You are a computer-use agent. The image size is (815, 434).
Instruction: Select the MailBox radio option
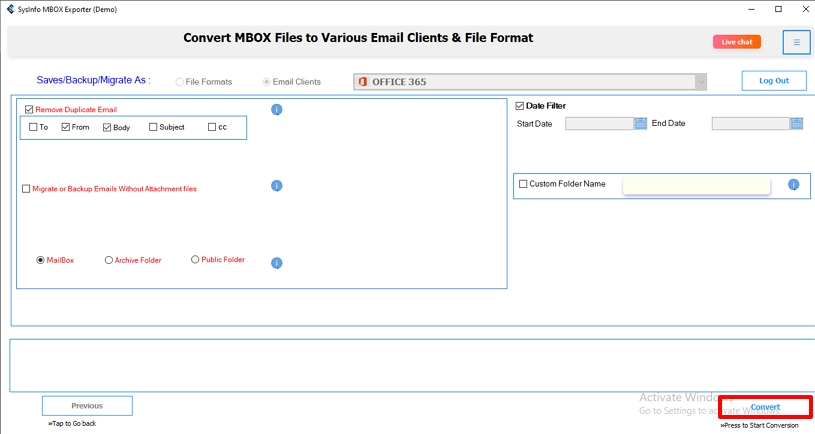(40, 260)
